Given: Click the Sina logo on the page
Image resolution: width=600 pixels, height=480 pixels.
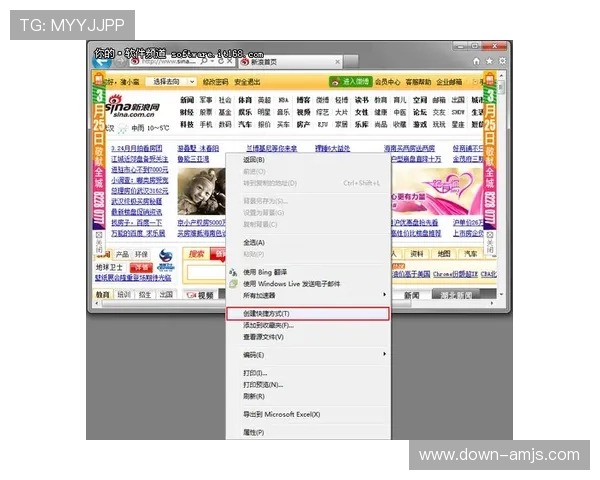Looking at the screenshot, I should tap(132, 107).
